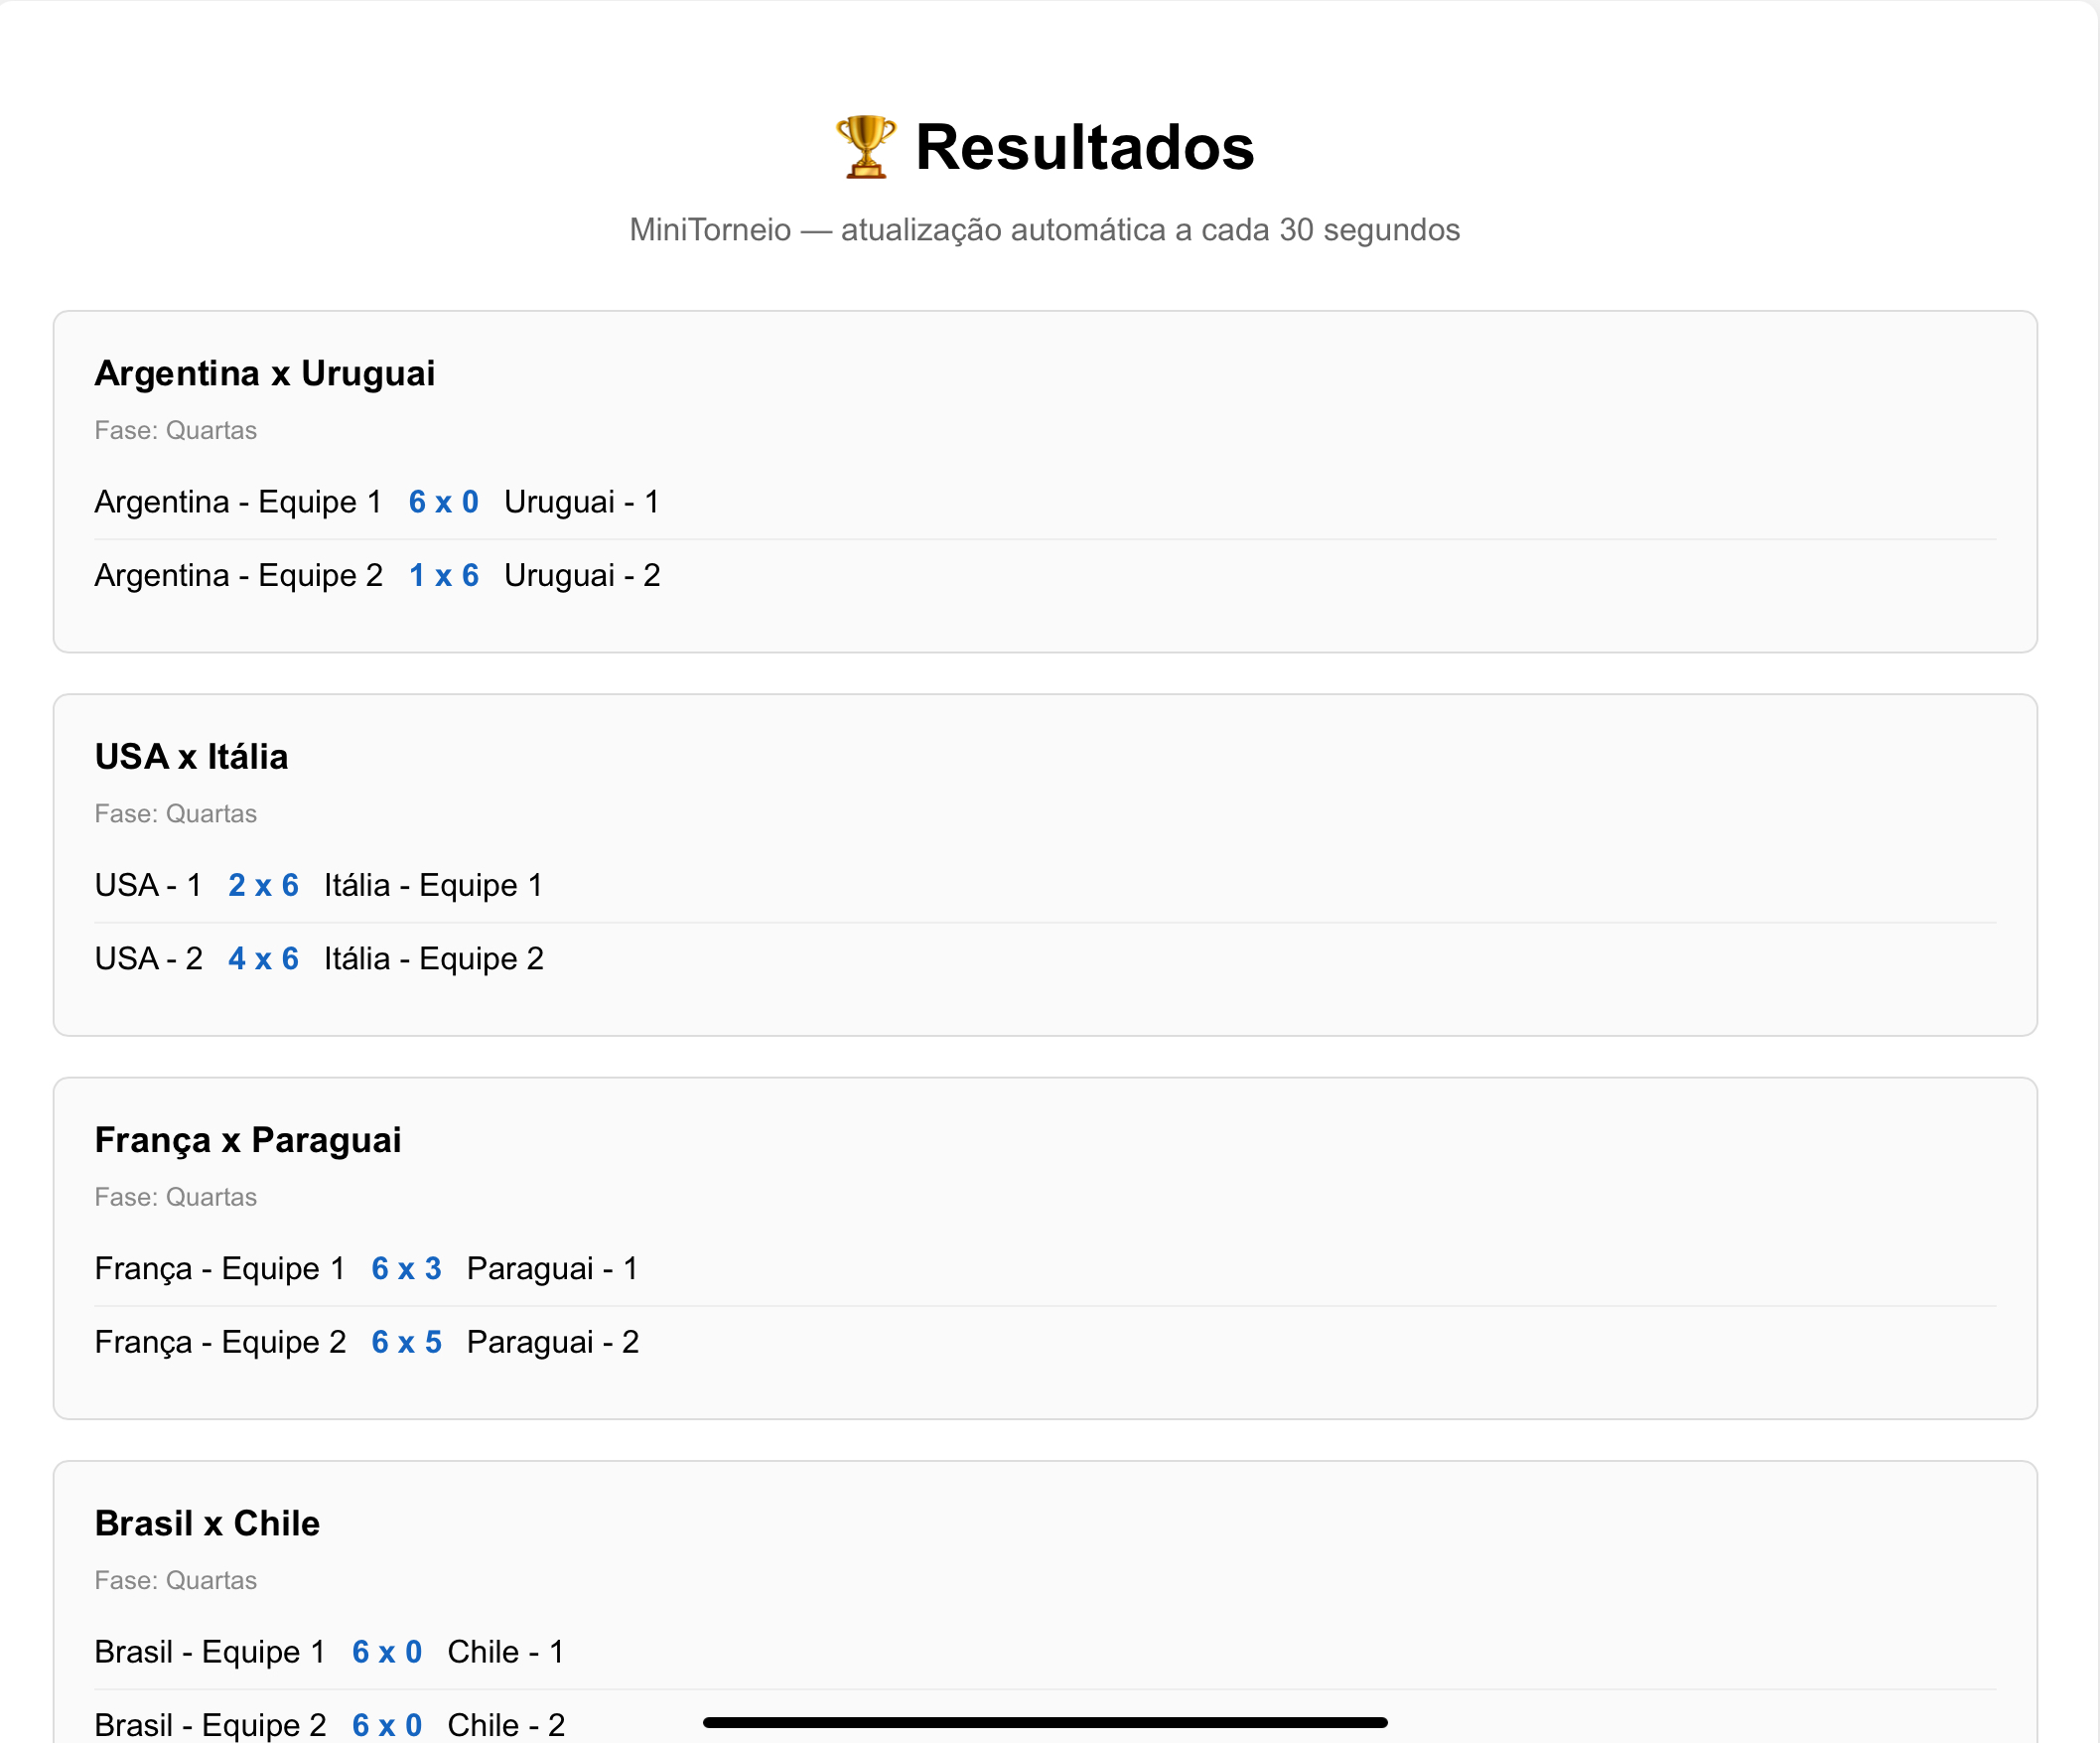Click the 2 x 6 USA score

tap(263, 885)
